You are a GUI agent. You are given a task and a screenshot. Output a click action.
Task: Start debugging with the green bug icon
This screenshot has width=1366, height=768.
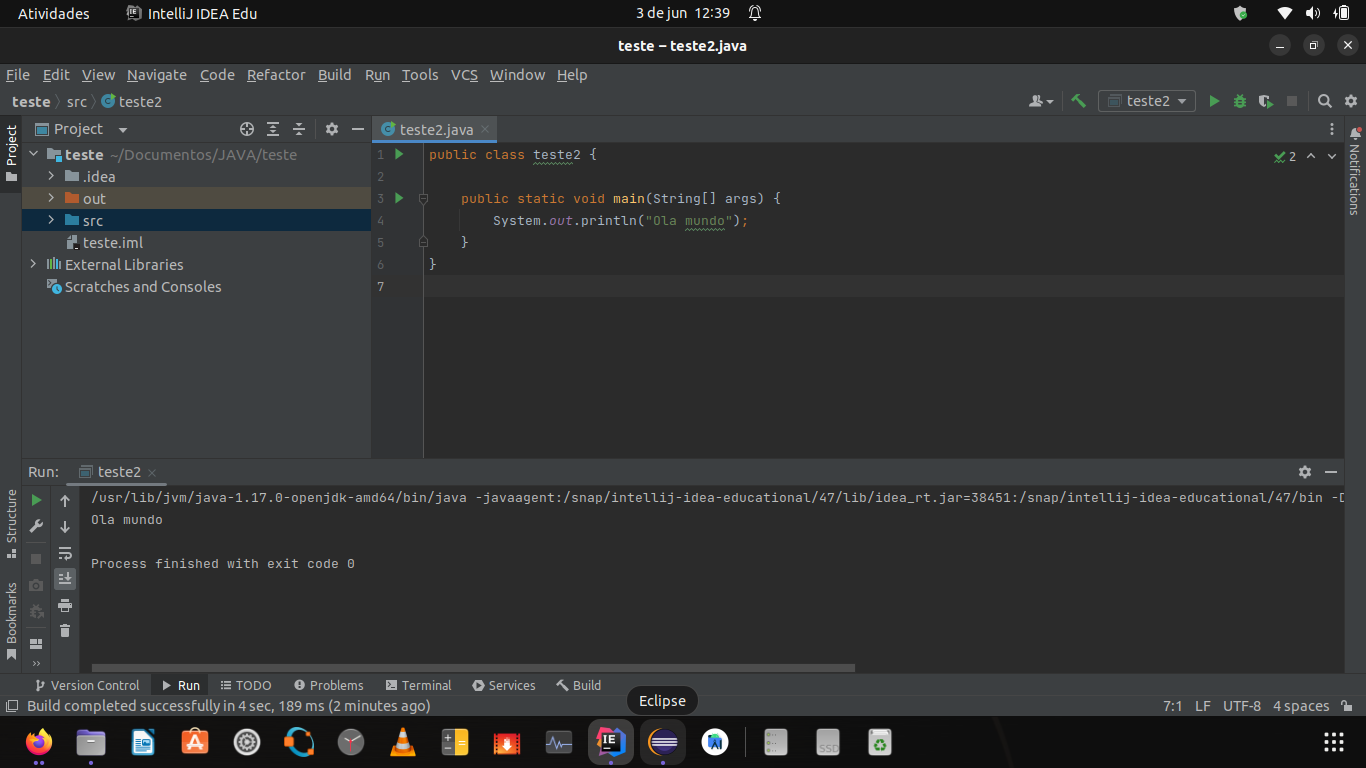1240,101
